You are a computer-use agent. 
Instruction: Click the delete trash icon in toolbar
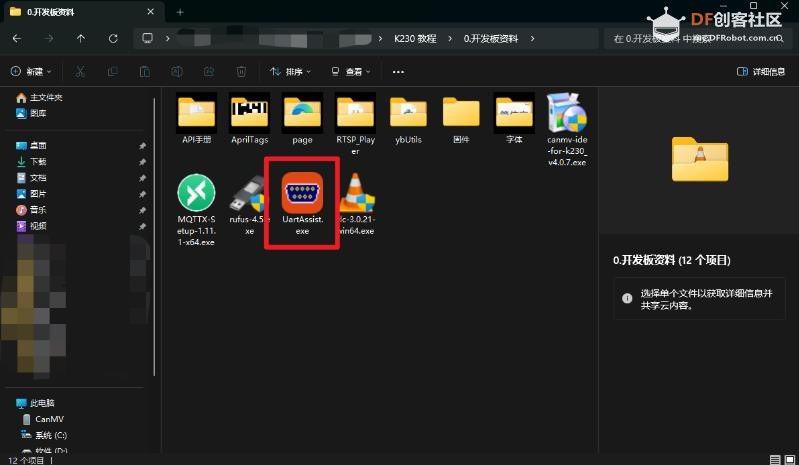point(241,72)
